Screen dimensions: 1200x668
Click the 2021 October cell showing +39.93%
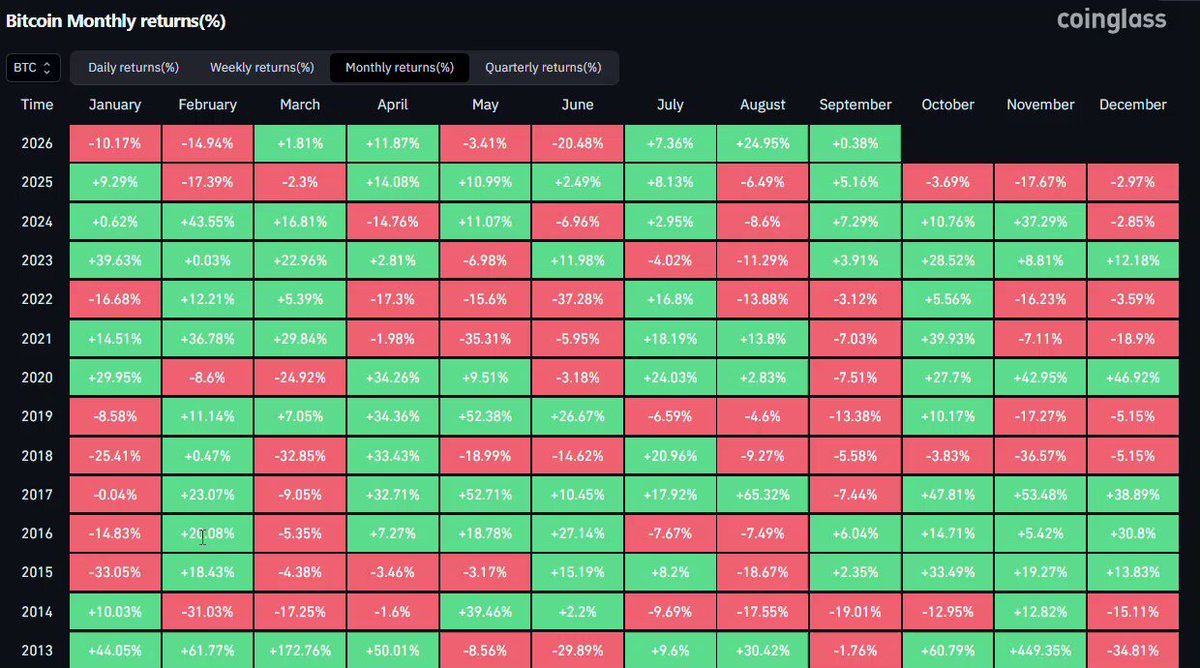(x=948, y=338)
